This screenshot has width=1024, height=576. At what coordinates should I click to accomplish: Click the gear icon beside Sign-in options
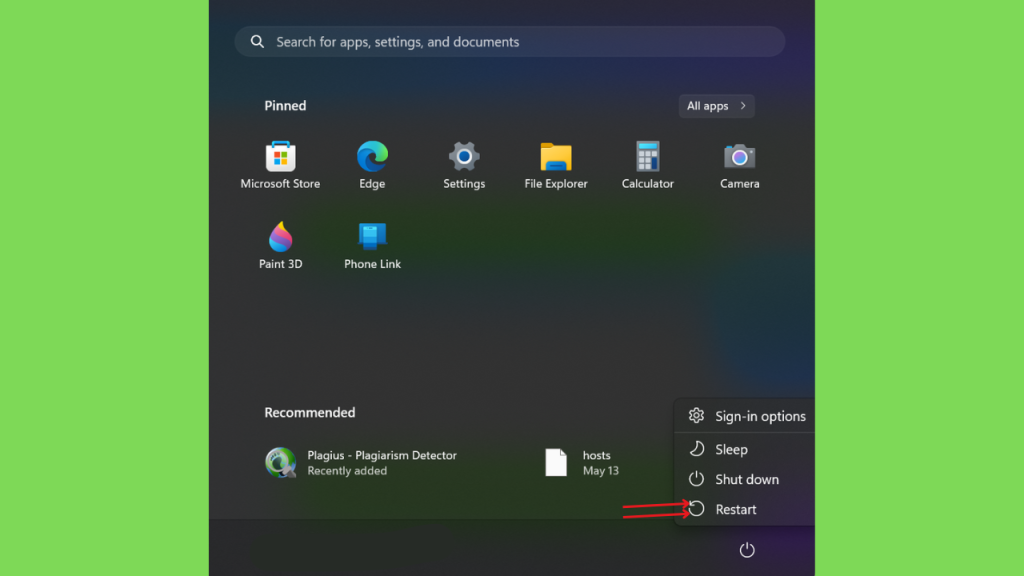click(696, 415)
